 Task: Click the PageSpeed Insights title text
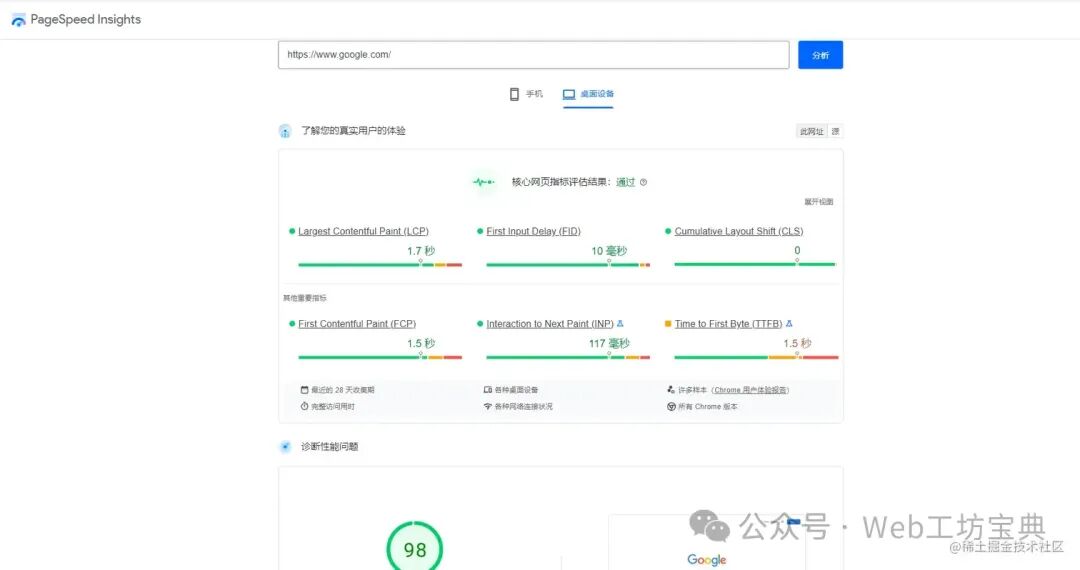pyautogui.click(x=85, y=19)
